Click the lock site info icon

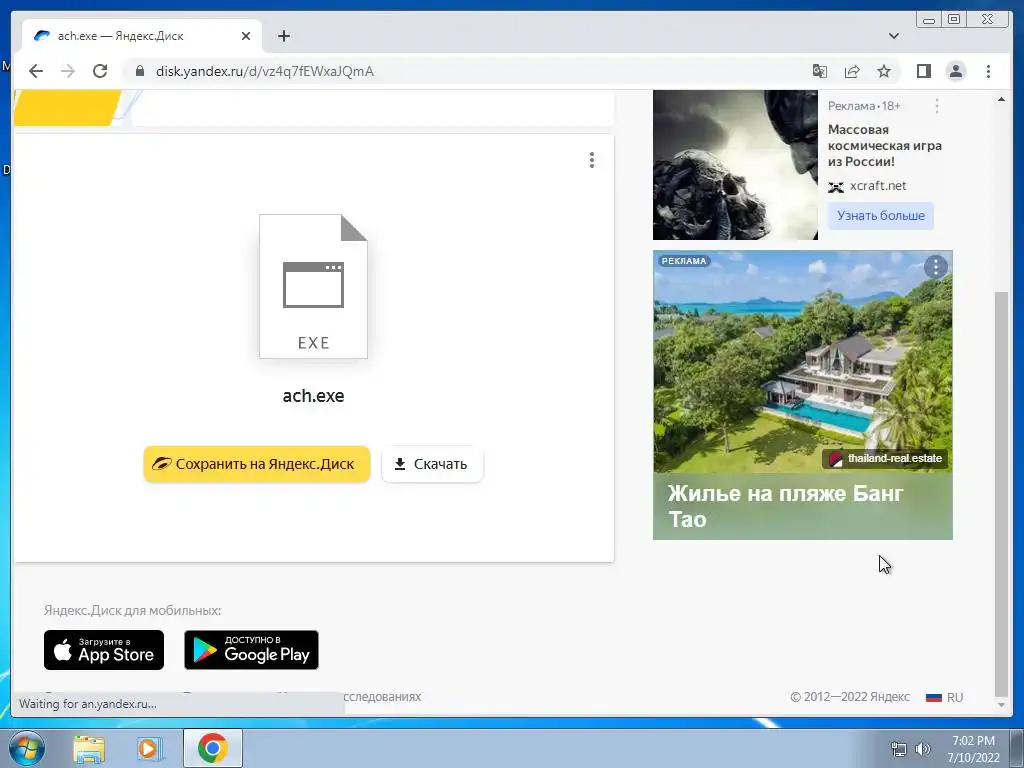[140, 71]
